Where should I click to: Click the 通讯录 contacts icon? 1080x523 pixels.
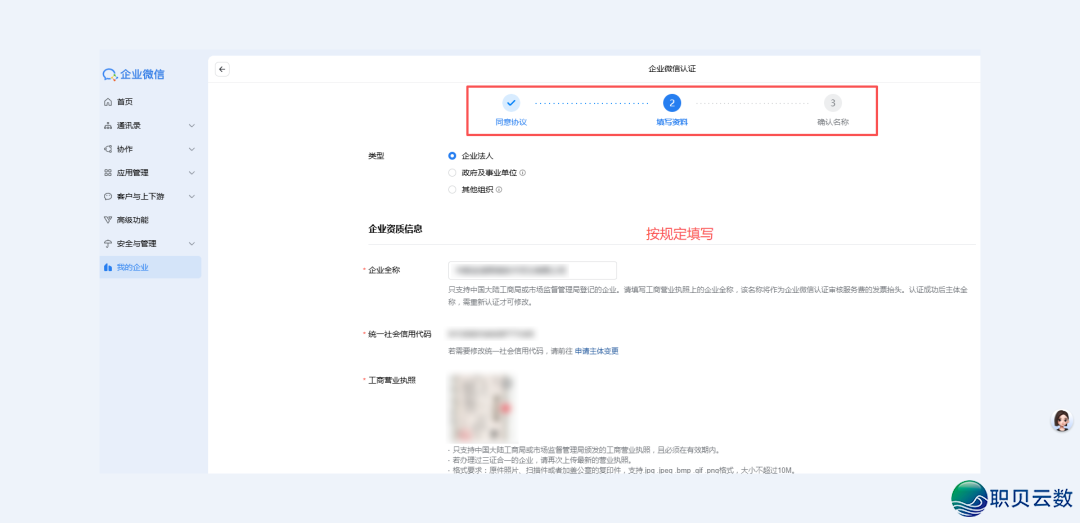click(107, 125)
